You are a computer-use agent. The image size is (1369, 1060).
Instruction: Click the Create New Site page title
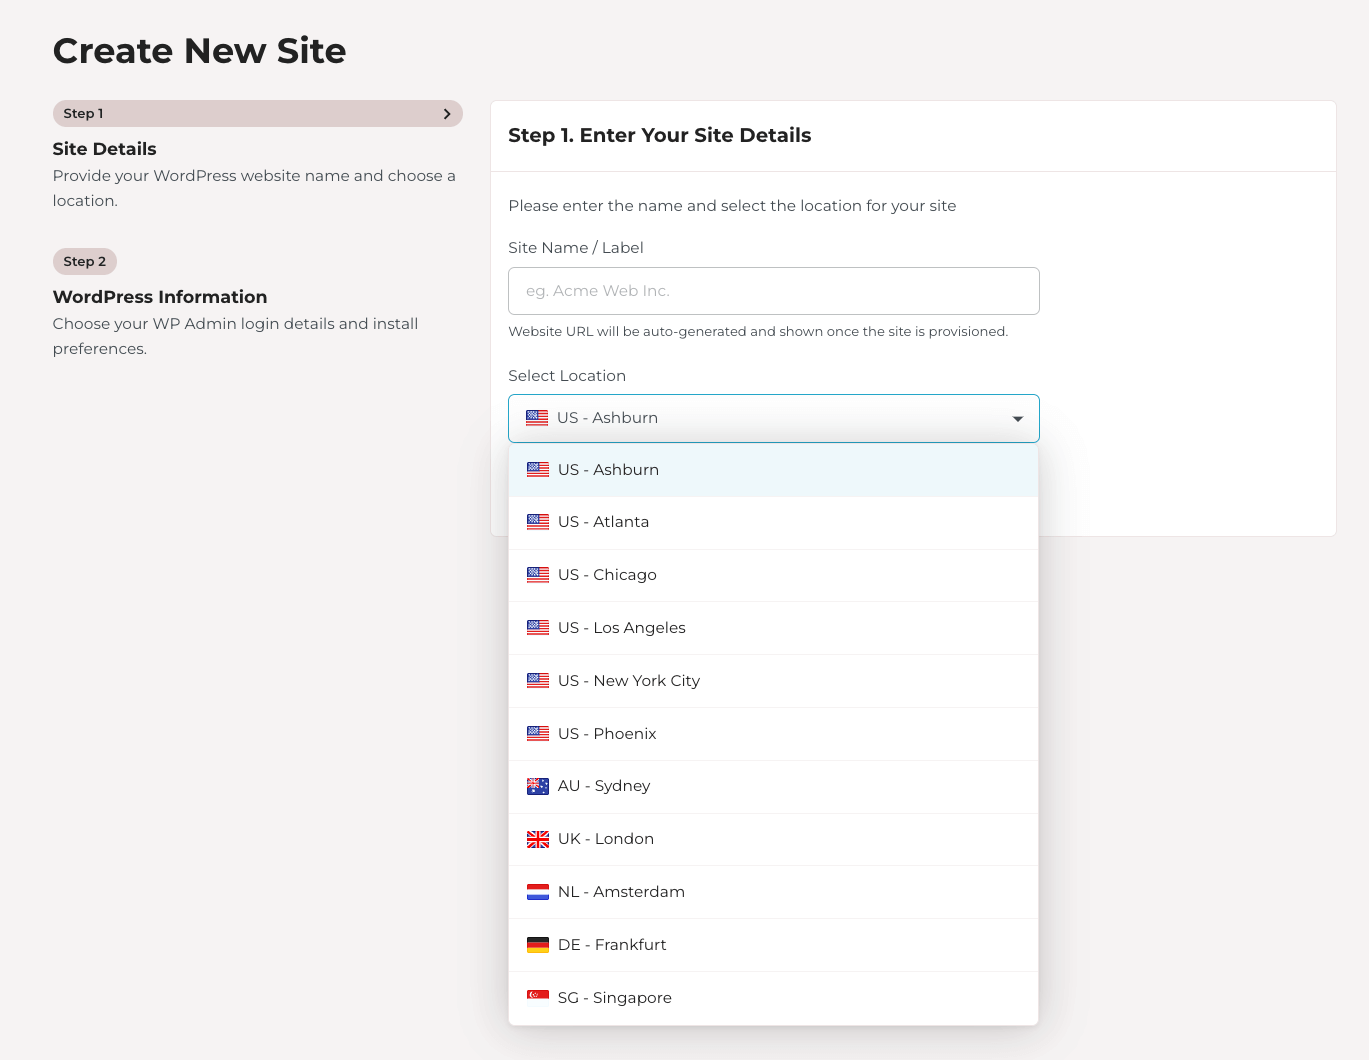(200, 51)
